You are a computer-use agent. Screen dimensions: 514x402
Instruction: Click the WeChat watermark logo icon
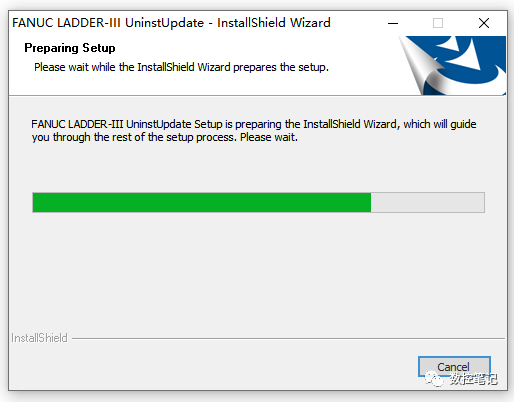pyautogui.click(x=435, y=379)
